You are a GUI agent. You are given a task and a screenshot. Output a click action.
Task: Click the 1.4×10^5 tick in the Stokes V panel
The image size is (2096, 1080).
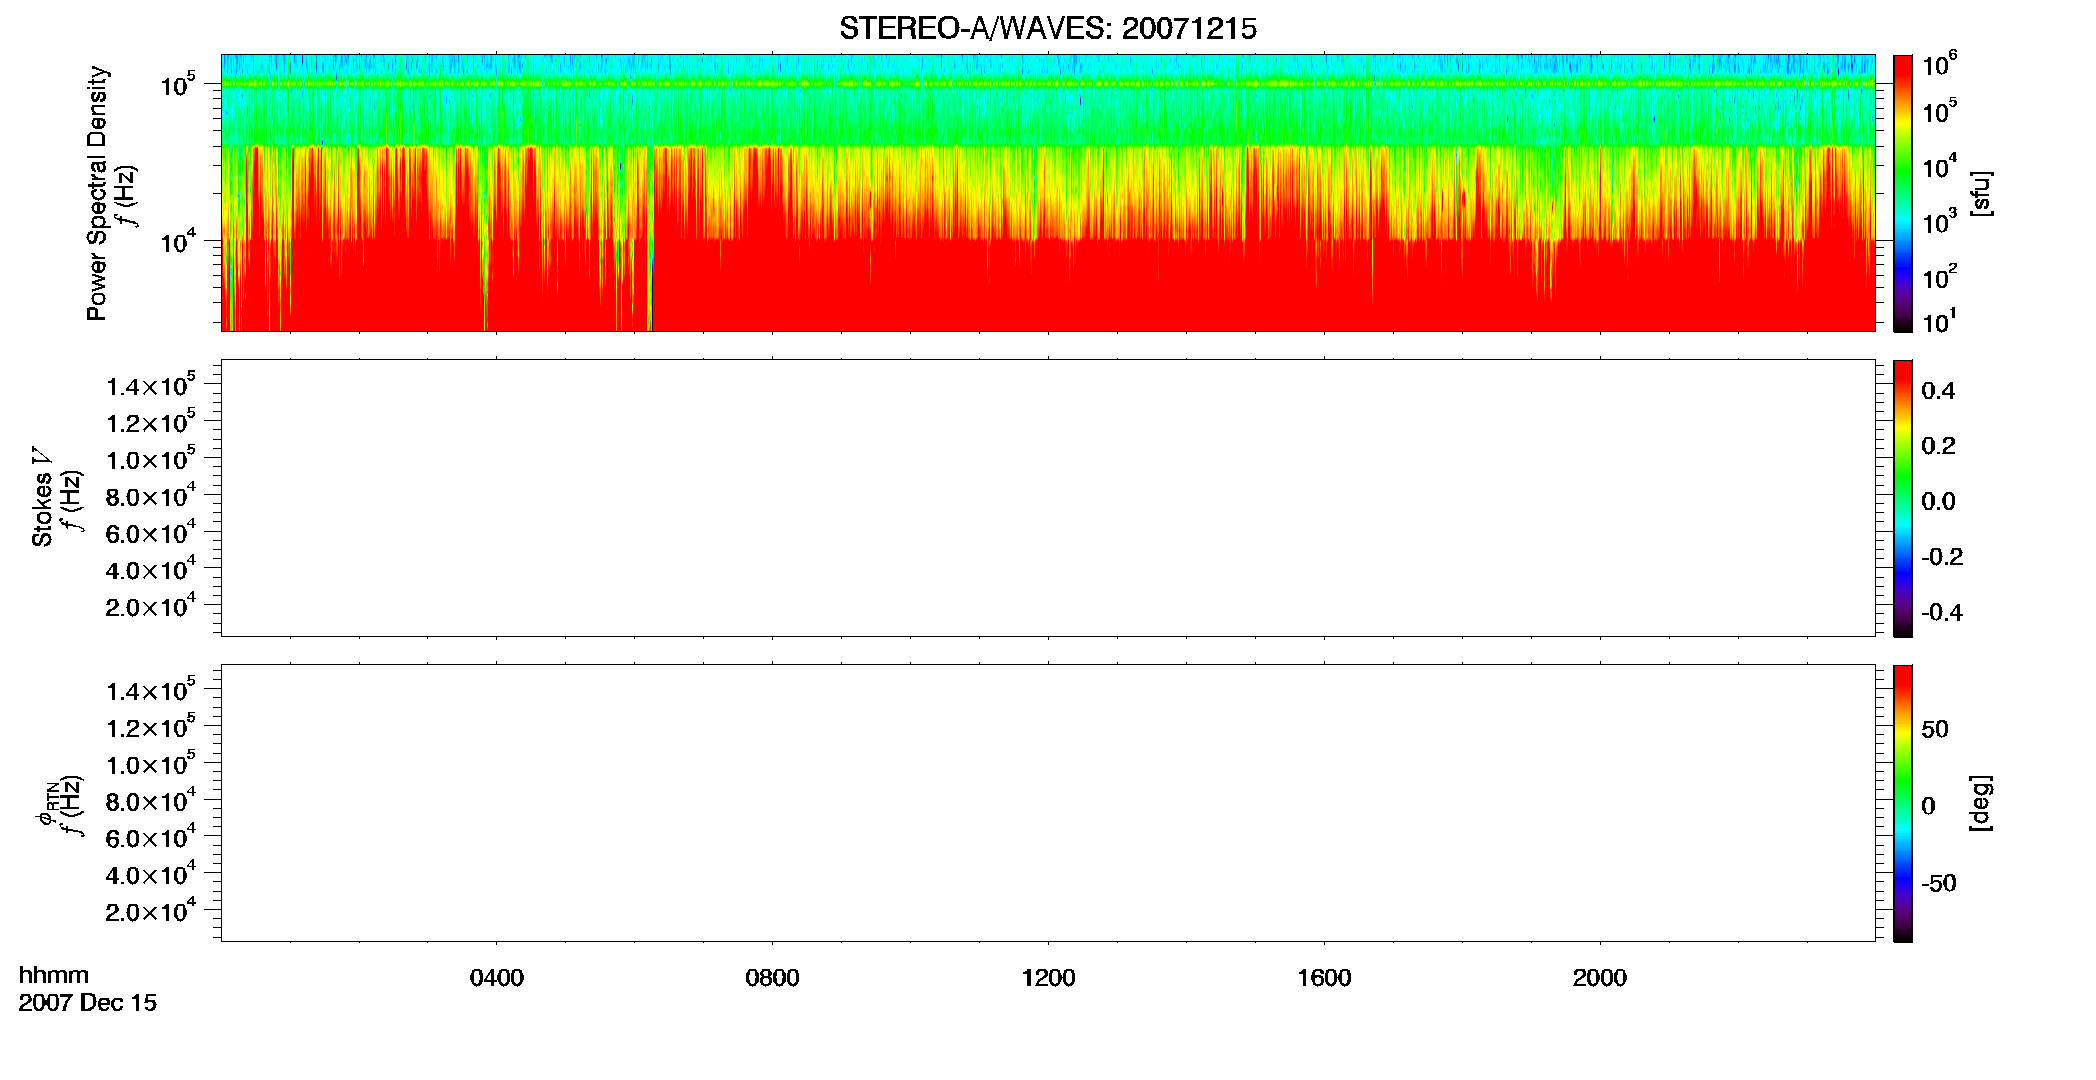coord(151,385)
